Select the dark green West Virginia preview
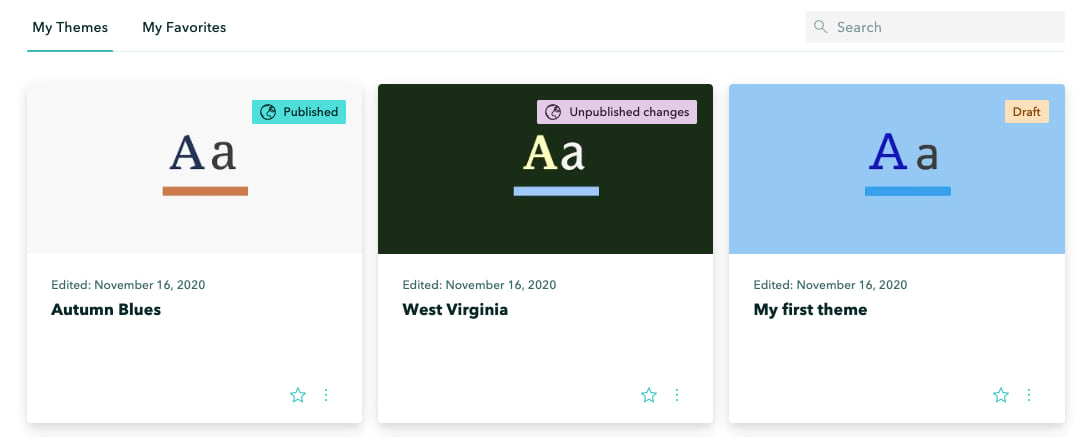Screen dimensions: 1087x437 tap(546, 169)
